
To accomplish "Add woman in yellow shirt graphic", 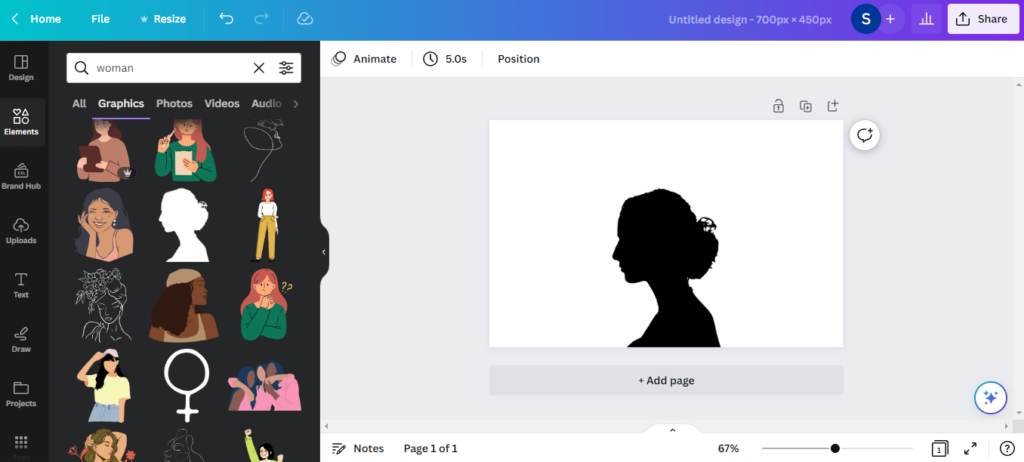I will [x=104, y=385].
